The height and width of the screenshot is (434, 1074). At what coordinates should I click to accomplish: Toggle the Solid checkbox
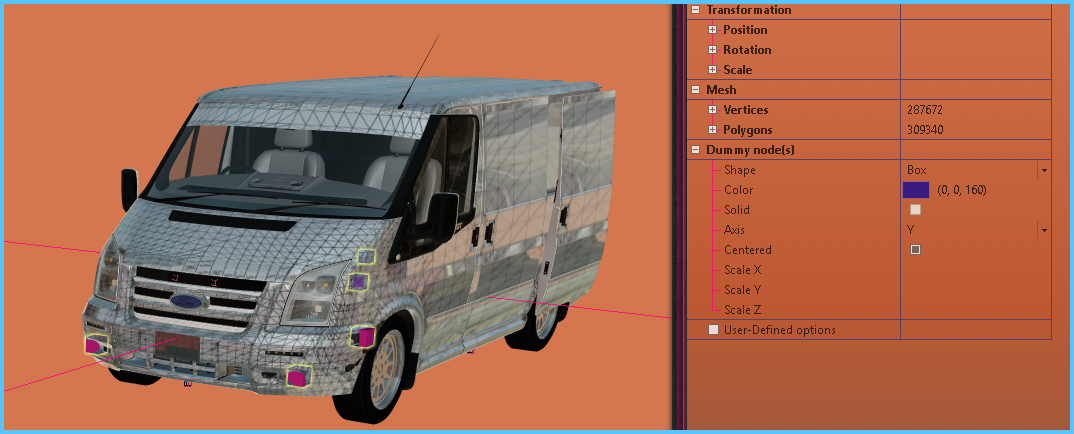(915, 210)
